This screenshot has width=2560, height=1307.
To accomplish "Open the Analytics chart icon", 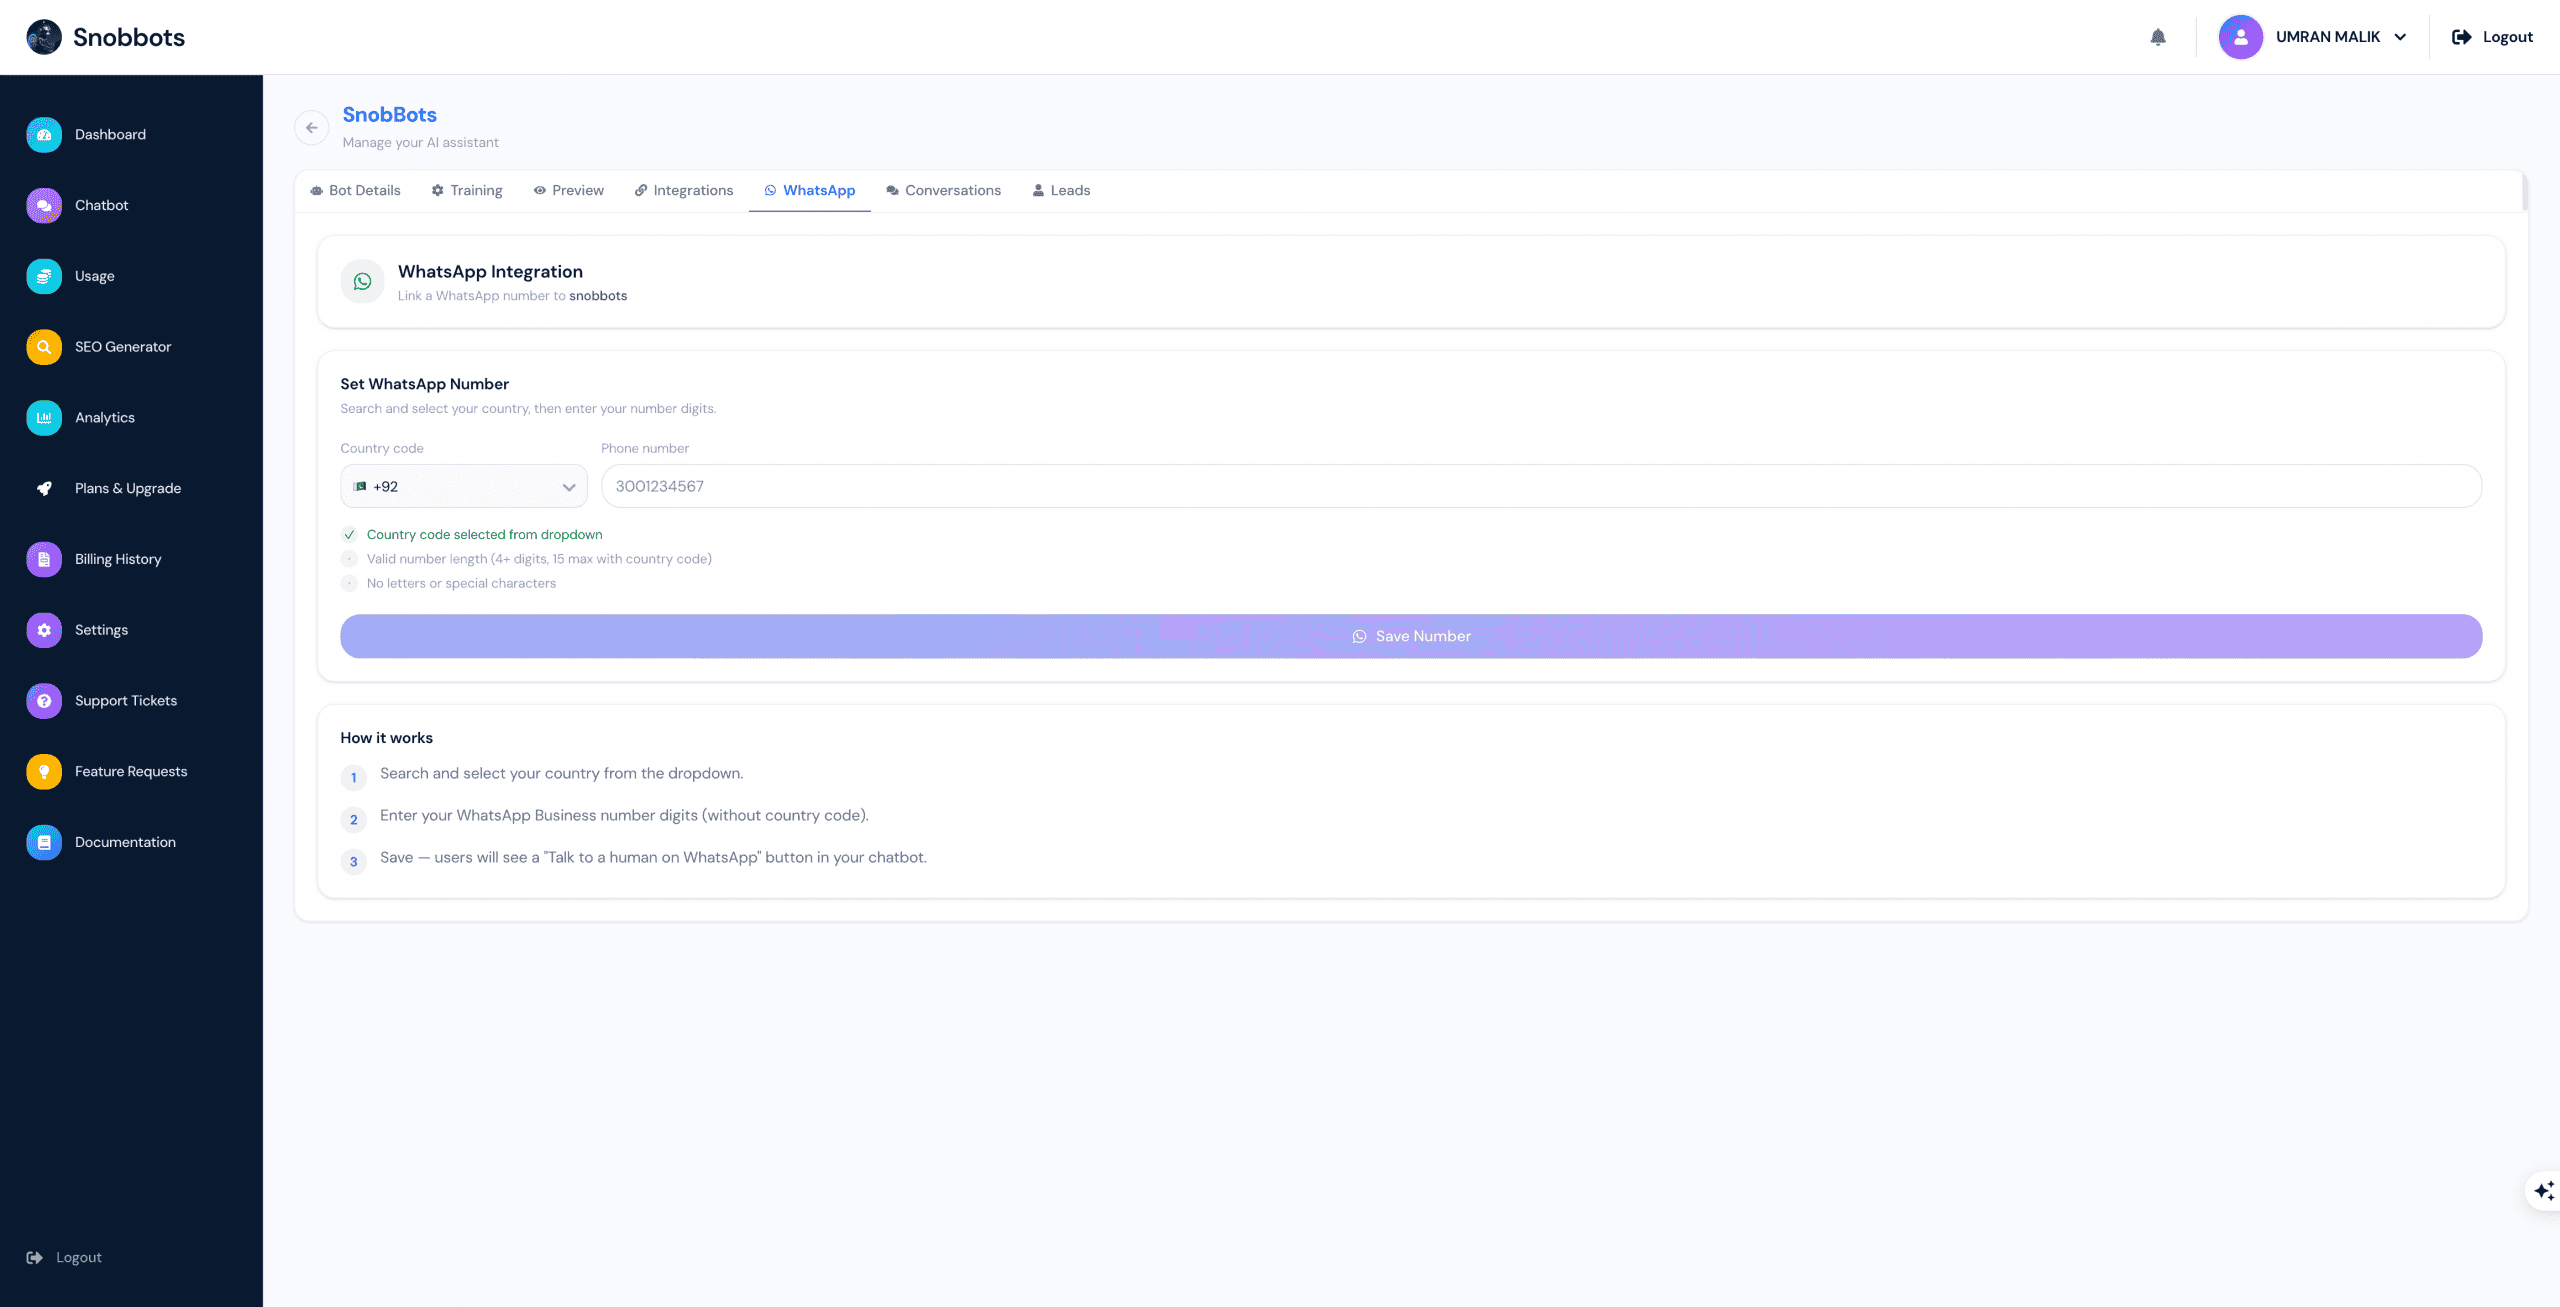I will pyautogui.click(x=44, y=418).
